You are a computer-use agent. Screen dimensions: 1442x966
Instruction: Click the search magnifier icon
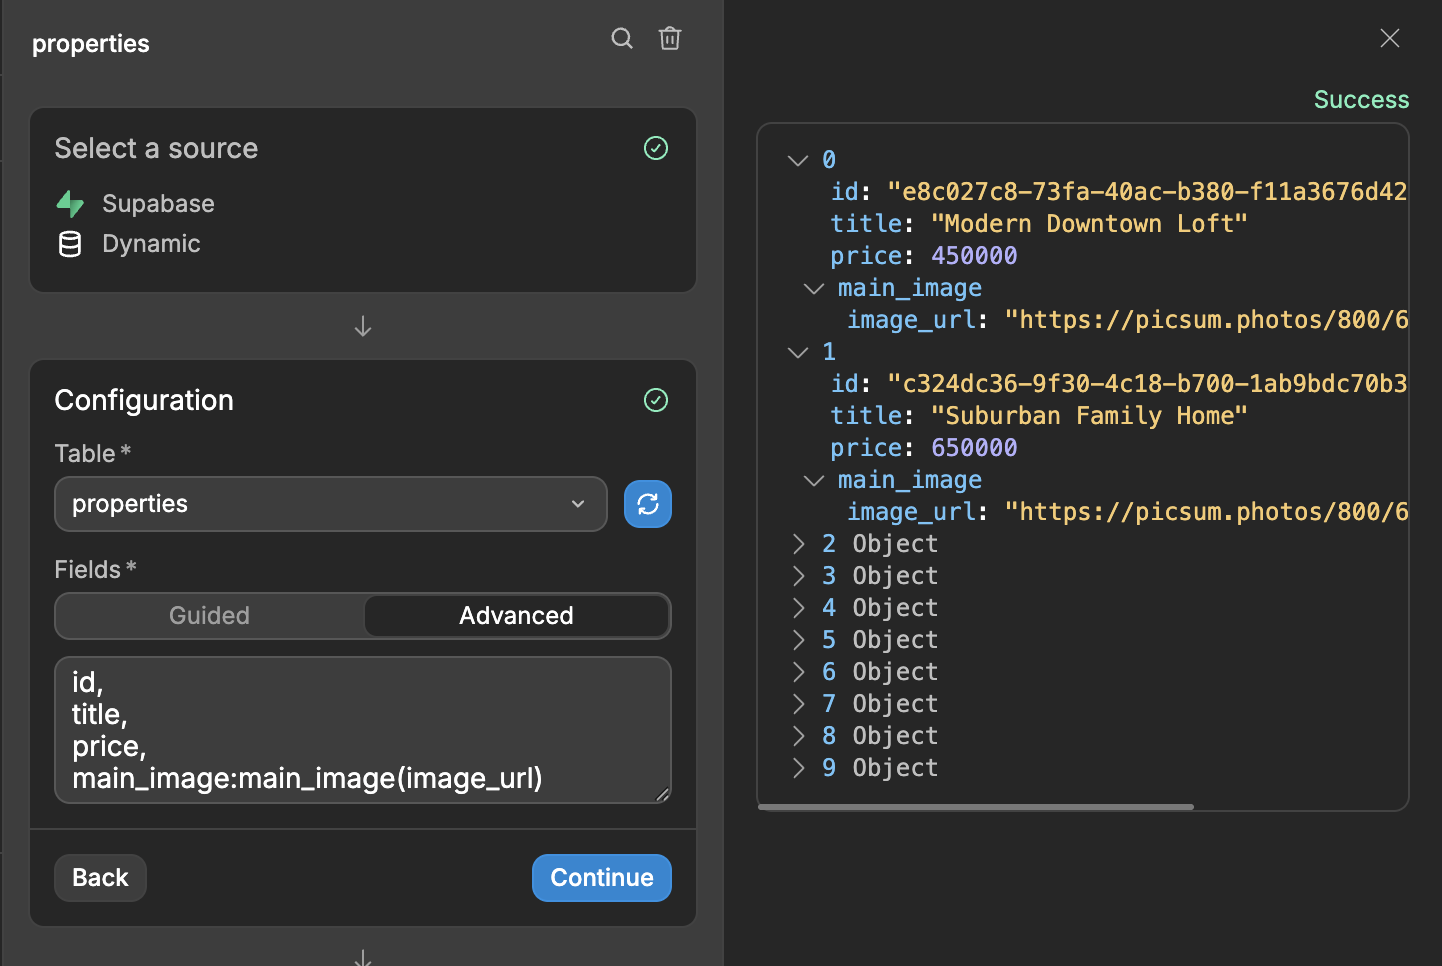point(622,39)
